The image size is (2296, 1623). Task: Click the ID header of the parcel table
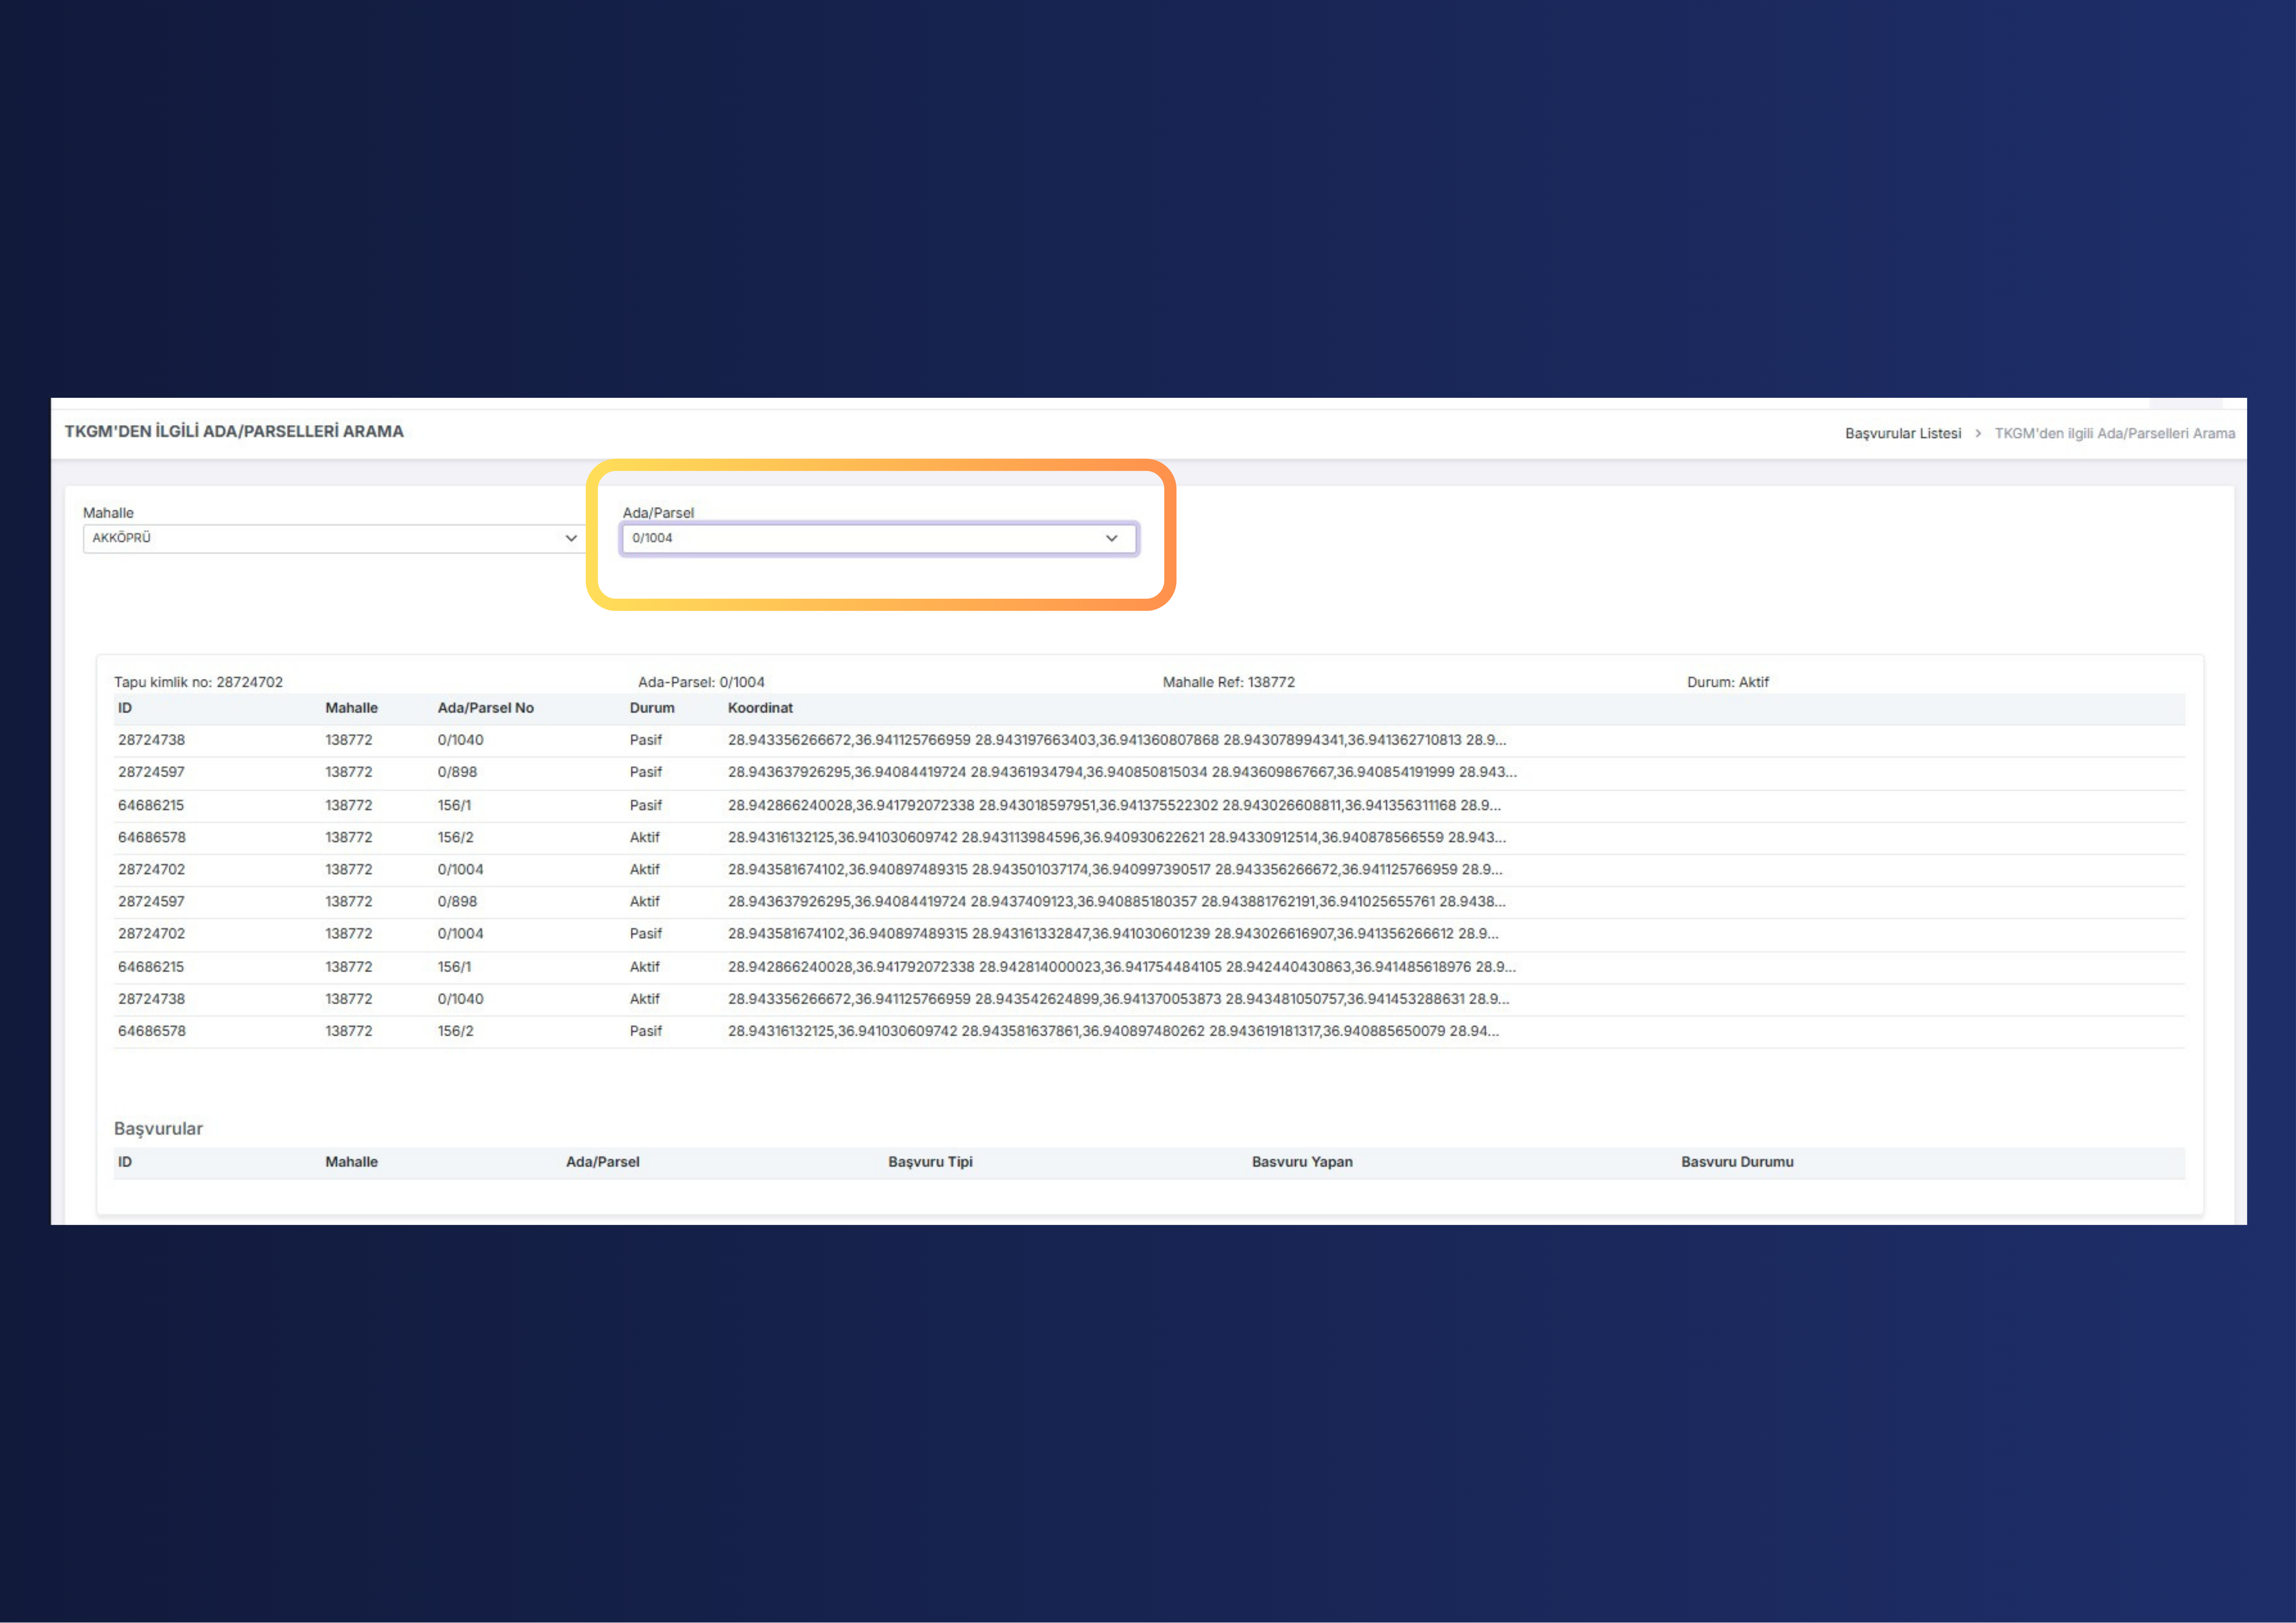125,708
